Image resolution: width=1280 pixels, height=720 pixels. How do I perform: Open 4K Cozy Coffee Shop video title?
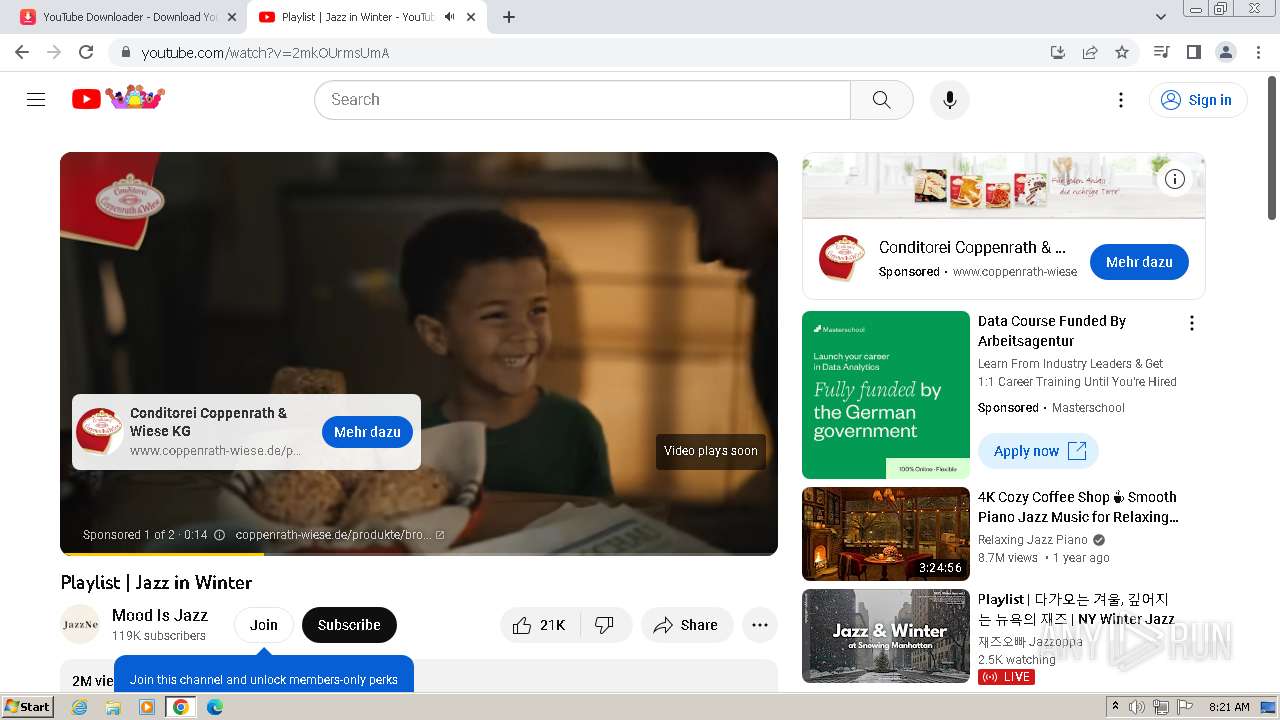click(x=1078, y=507)
